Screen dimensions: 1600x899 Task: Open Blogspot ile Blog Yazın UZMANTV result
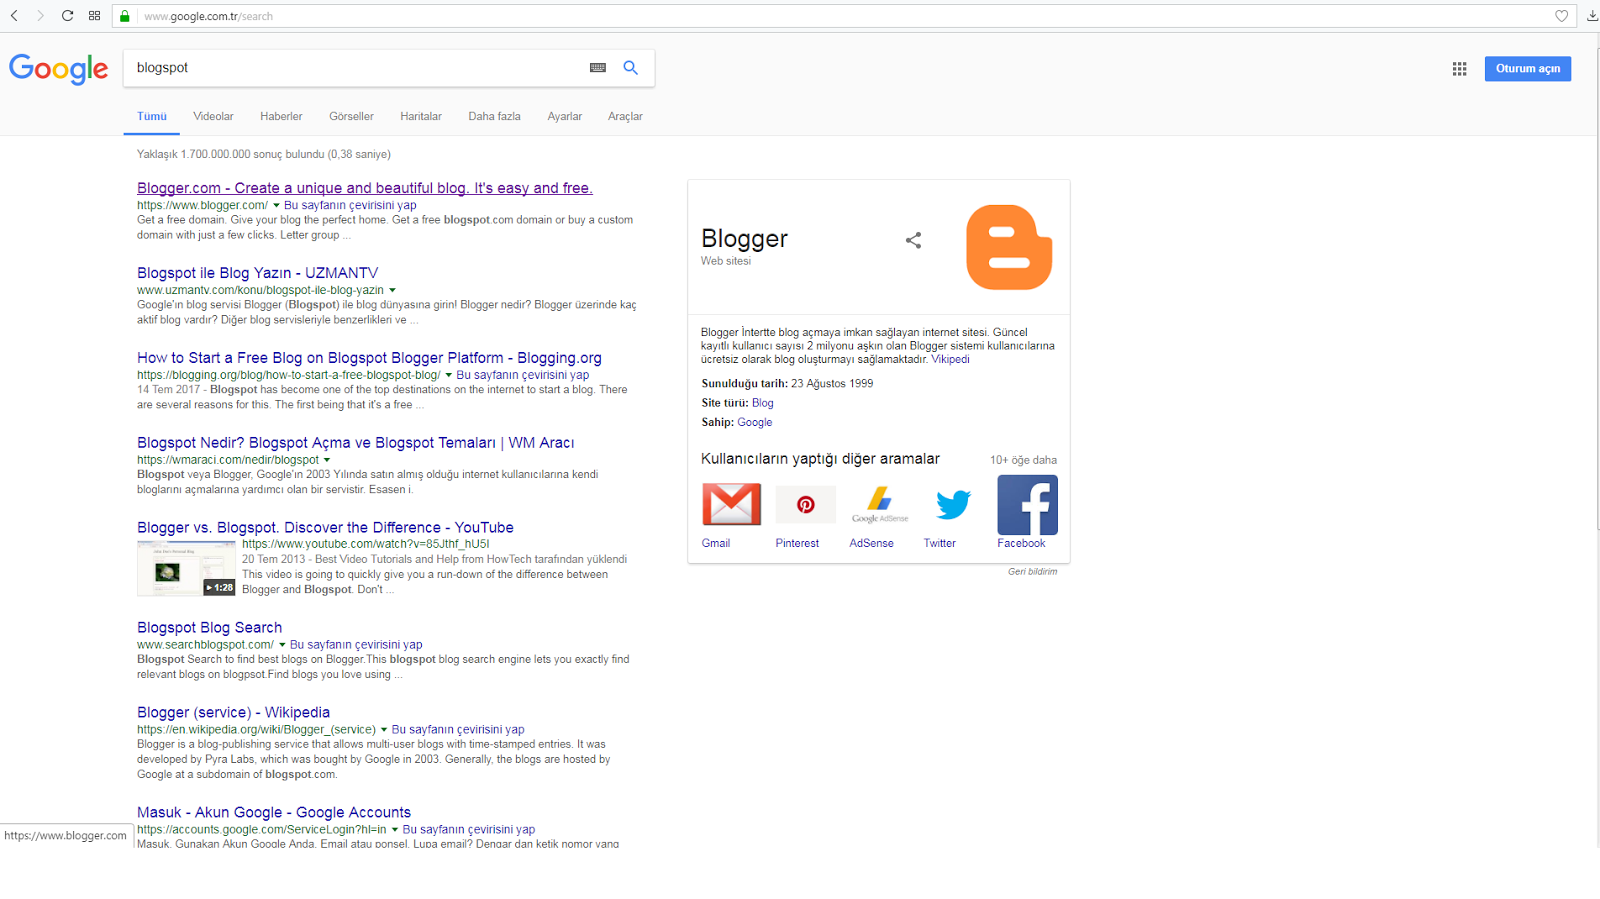coord(257,273)
